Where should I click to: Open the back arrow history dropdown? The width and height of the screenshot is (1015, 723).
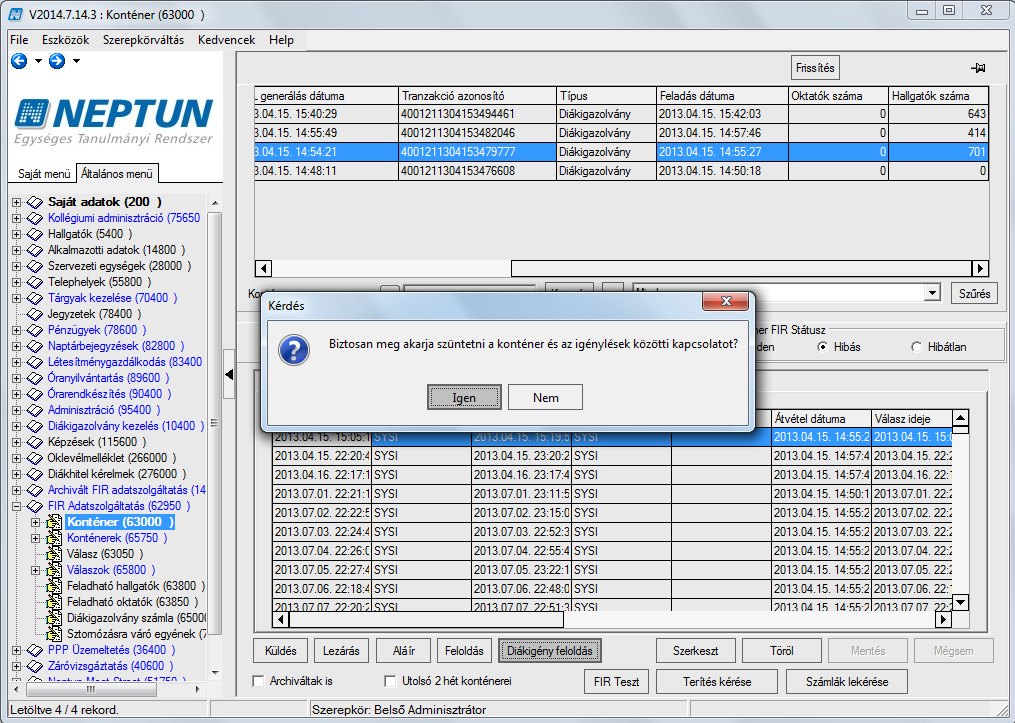(x=38, y=61)
